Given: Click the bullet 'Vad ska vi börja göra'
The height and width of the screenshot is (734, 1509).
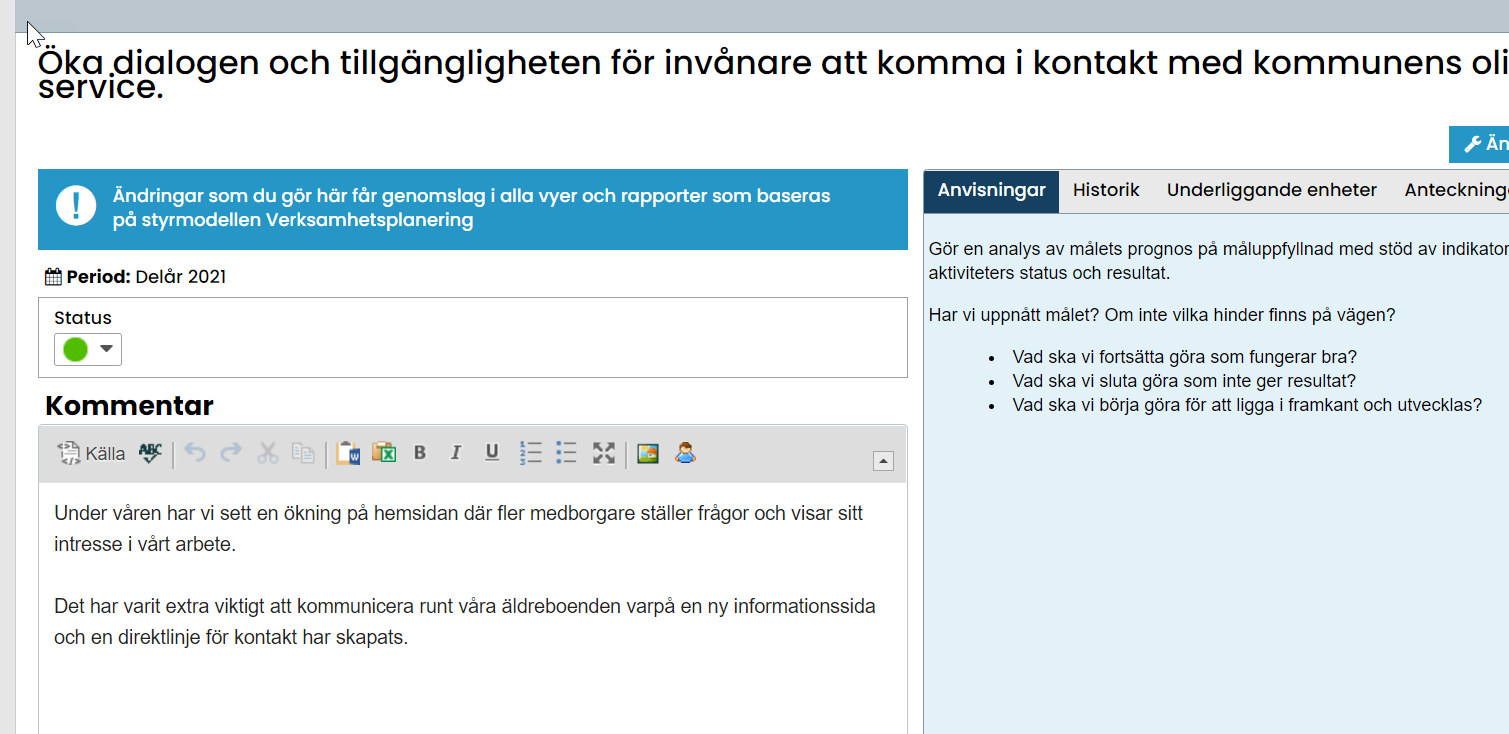Looking at the screenshot, I should pyautogui.click(x=1247, y=405).
